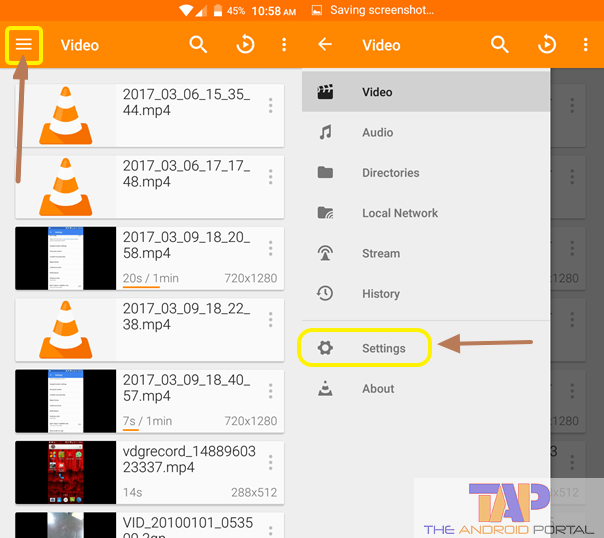Select file name 2017_03_06_15_35_44.mp4
Image resolution: width=604 pixels, height=538 pixels.
[186, 102]
